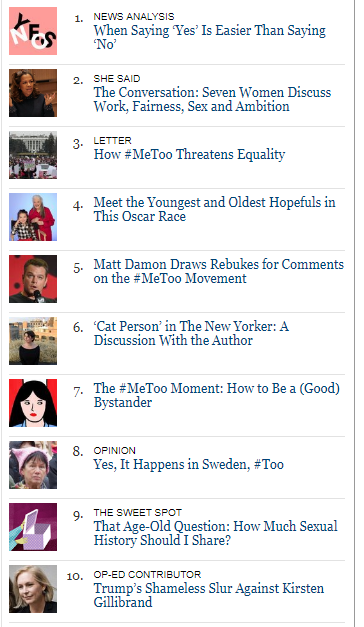Open 'Yes, It Happens in Sweden, #Too'
Image resolution: width=364 pixels, height=627 pixels.
tap(188, 464)
